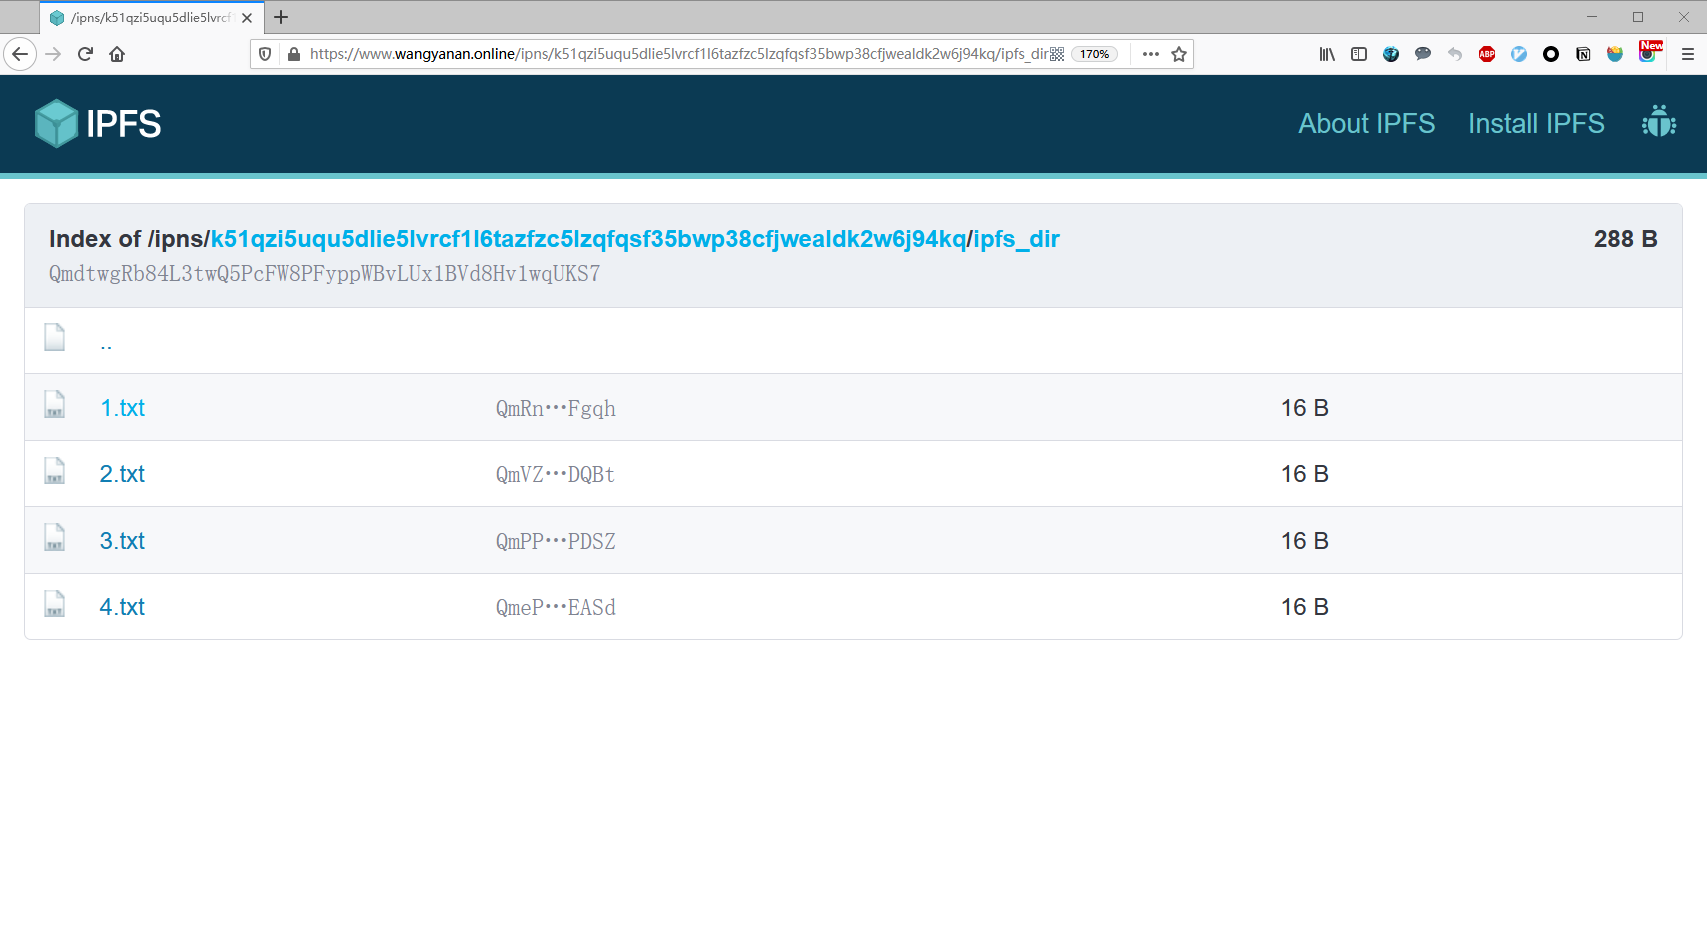Open the Firefox hamburger menu
Screen dimensions: 1707x942
[x=1687, y=54]
